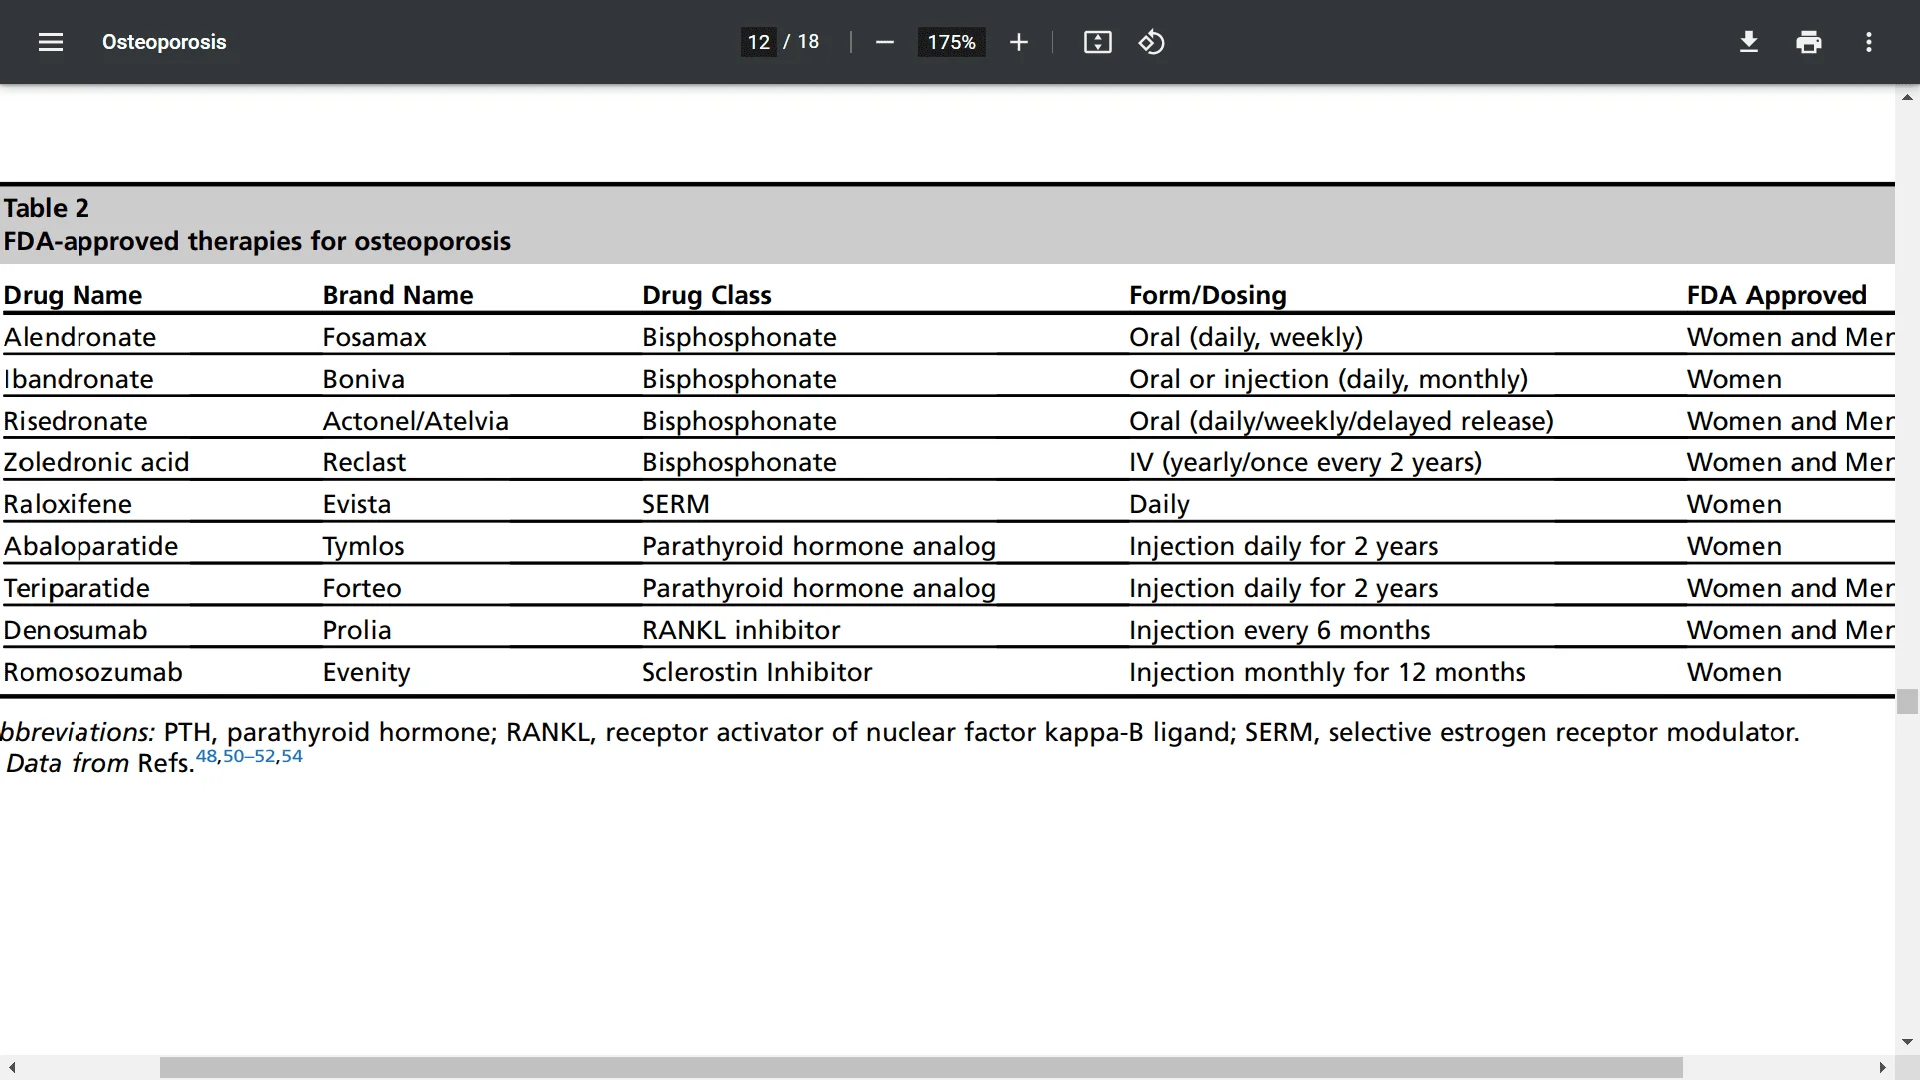Click the 'FDA Approved' column header
Viewport: 1920px width, 1080px height.
pyautogui.click(x=1777, y=295)
